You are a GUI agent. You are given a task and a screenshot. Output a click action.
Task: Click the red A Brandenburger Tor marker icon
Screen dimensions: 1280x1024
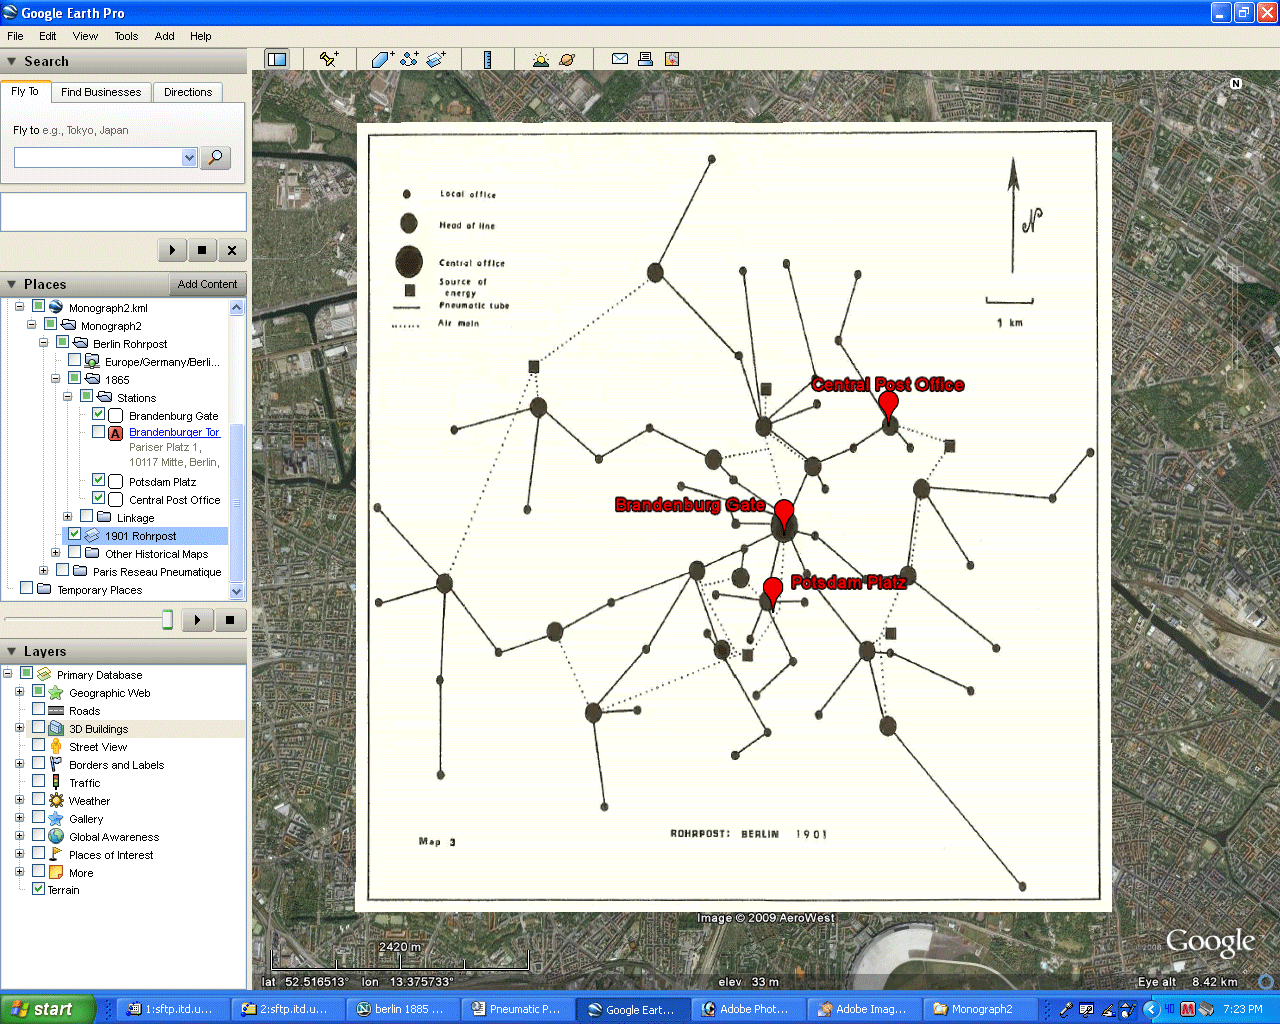(x=115, y=433)
